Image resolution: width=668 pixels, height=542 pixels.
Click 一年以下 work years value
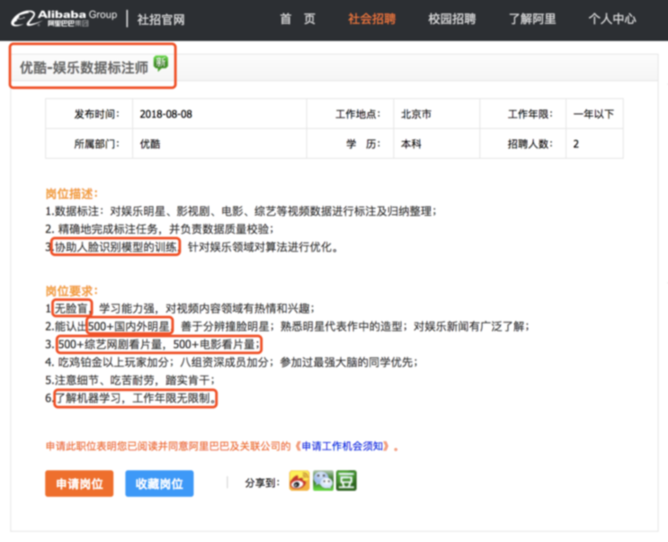pos(593,114)
